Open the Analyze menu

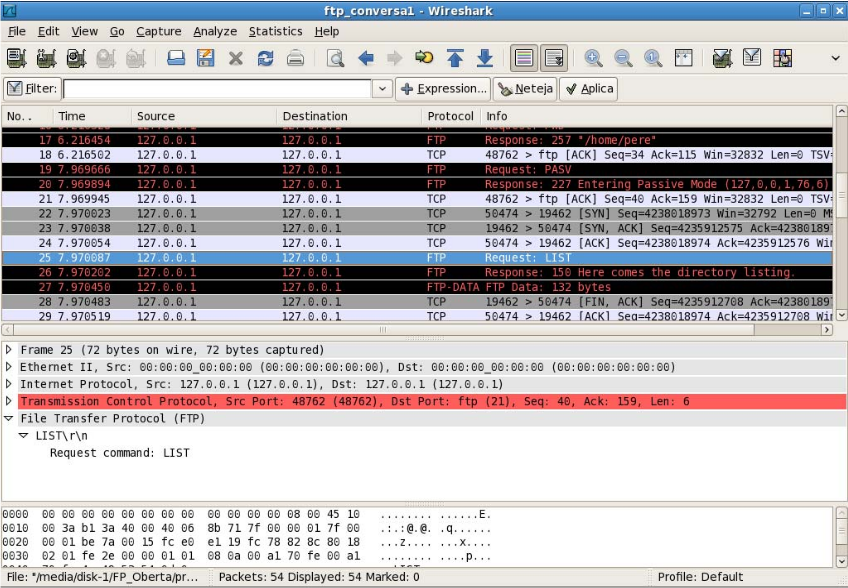tap(215, 31)
